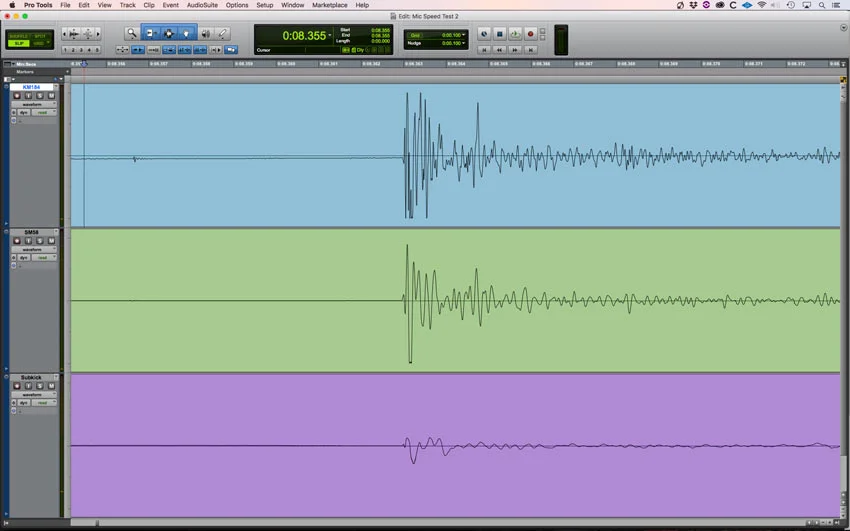Open the Marketplace menu

point(330,5)
